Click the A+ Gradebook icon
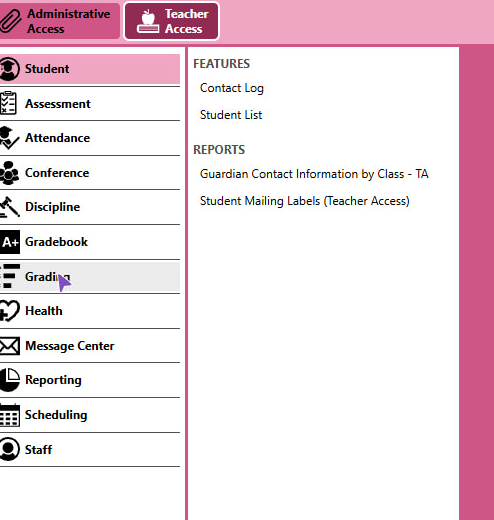Image resolution: width=494 pixels, height=520 pixels. (x=10, y=242)
